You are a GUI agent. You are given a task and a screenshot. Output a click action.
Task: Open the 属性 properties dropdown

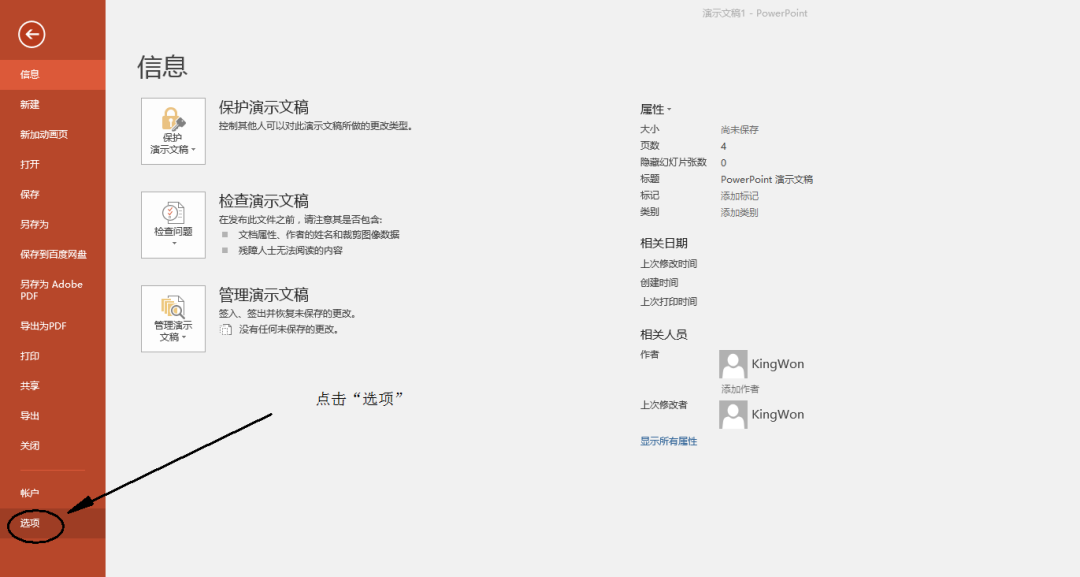(x=658, y=108)
